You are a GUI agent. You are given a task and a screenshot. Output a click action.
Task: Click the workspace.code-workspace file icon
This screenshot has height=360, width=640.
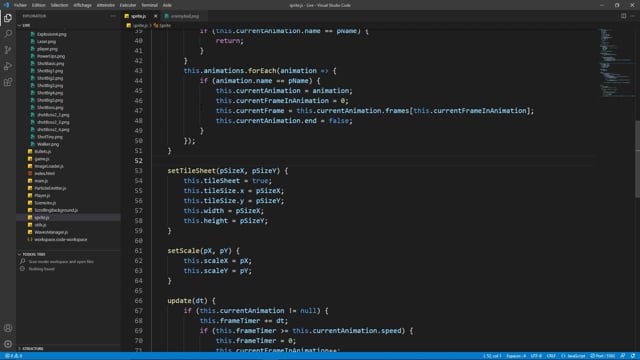tap(30, 240)
